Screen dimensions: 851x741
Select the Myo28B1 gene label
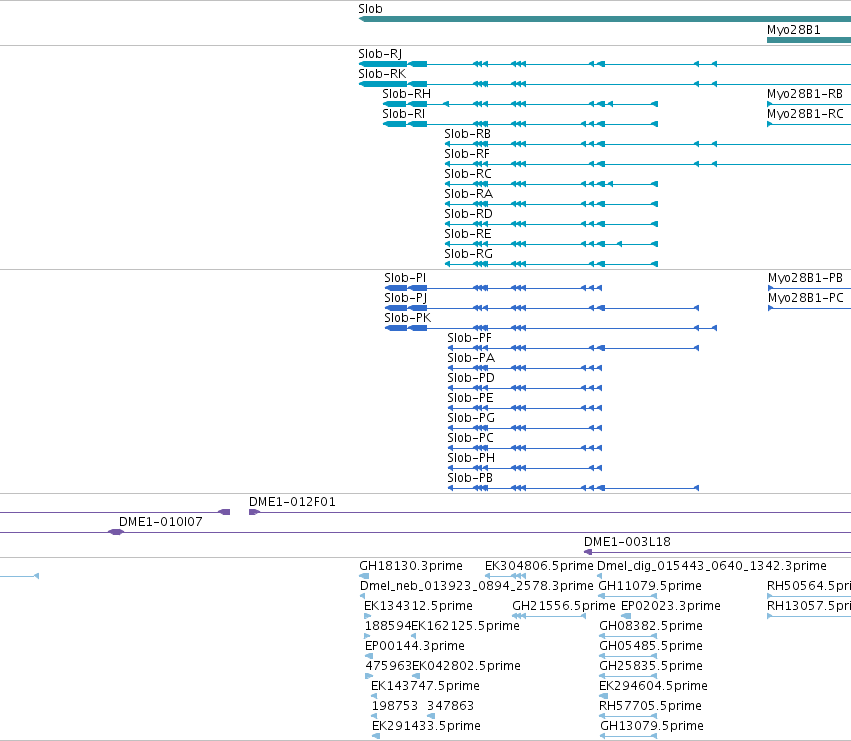click(793, 30)
